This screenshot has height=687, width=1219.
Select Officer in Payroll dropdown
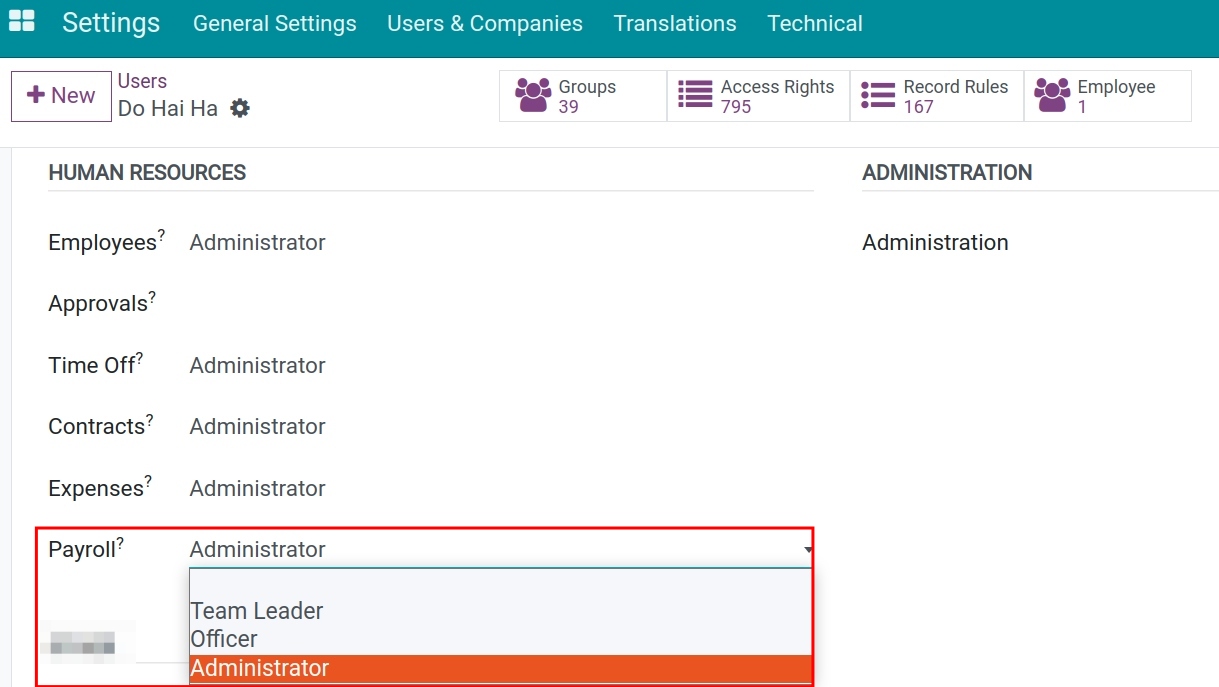pyautogui.click(x=500, y=639)
